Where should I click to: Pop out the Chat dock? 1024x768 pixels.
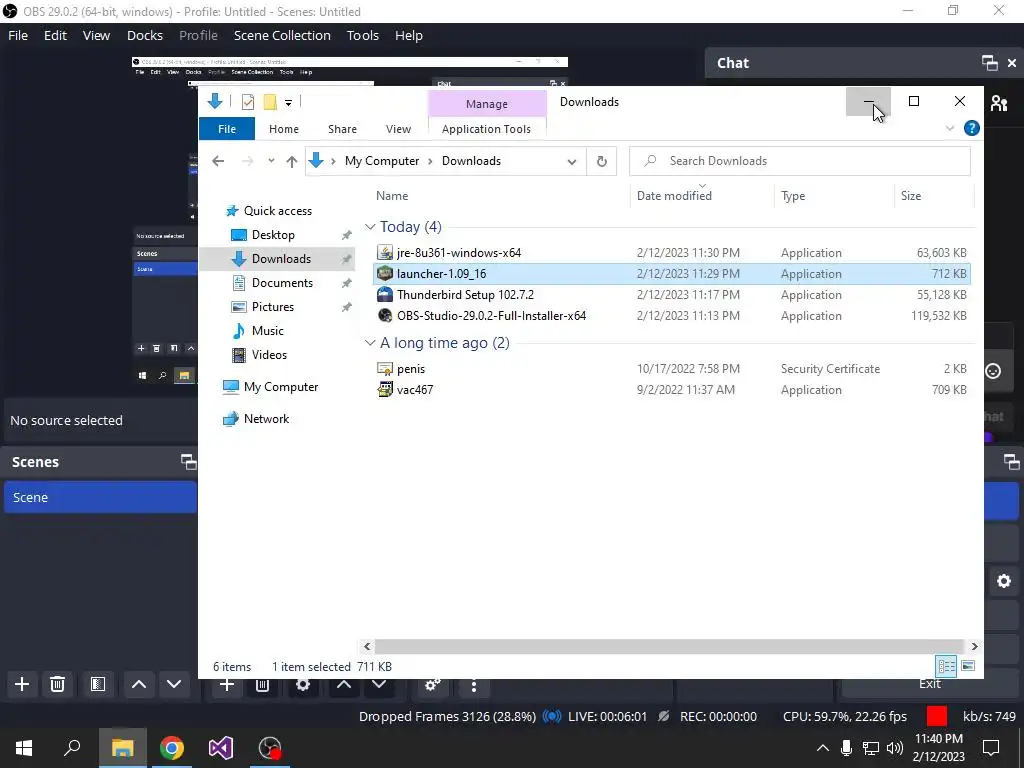(x=989, y=63)
